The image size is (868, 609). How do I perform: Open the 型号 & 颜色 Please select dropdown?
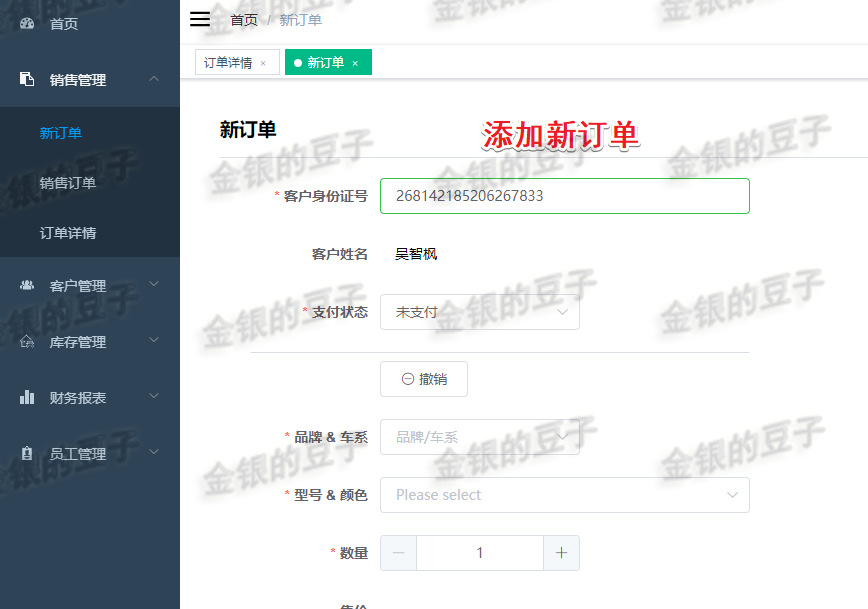[564, 494]
